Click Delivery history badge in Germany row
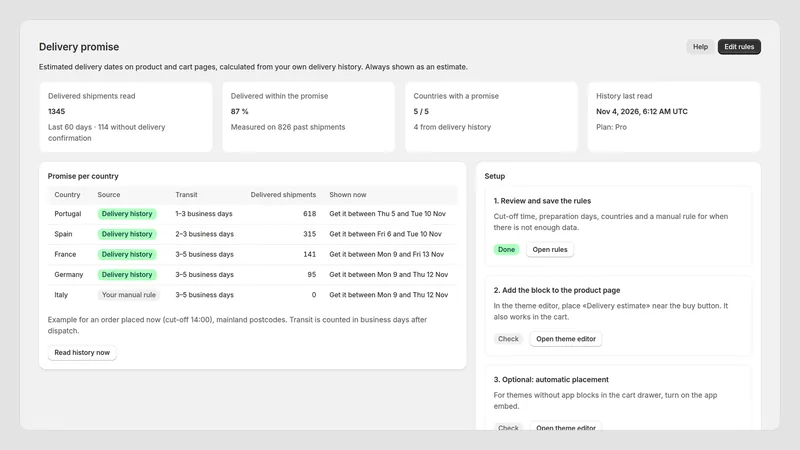 127,274
